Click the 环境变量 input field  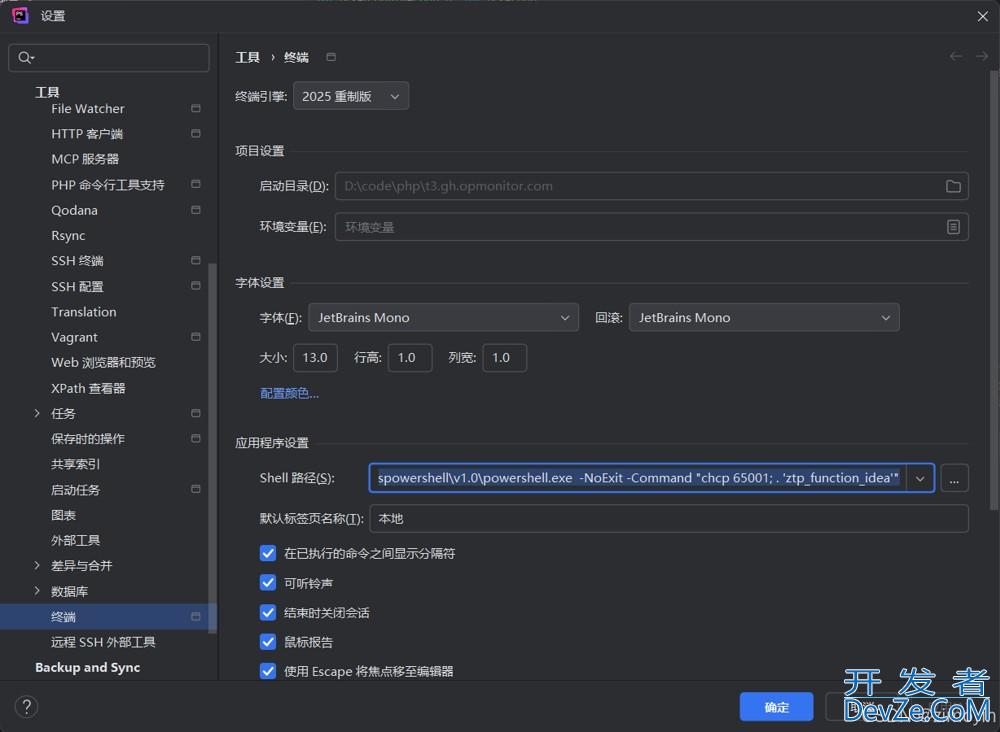[652, 227]
